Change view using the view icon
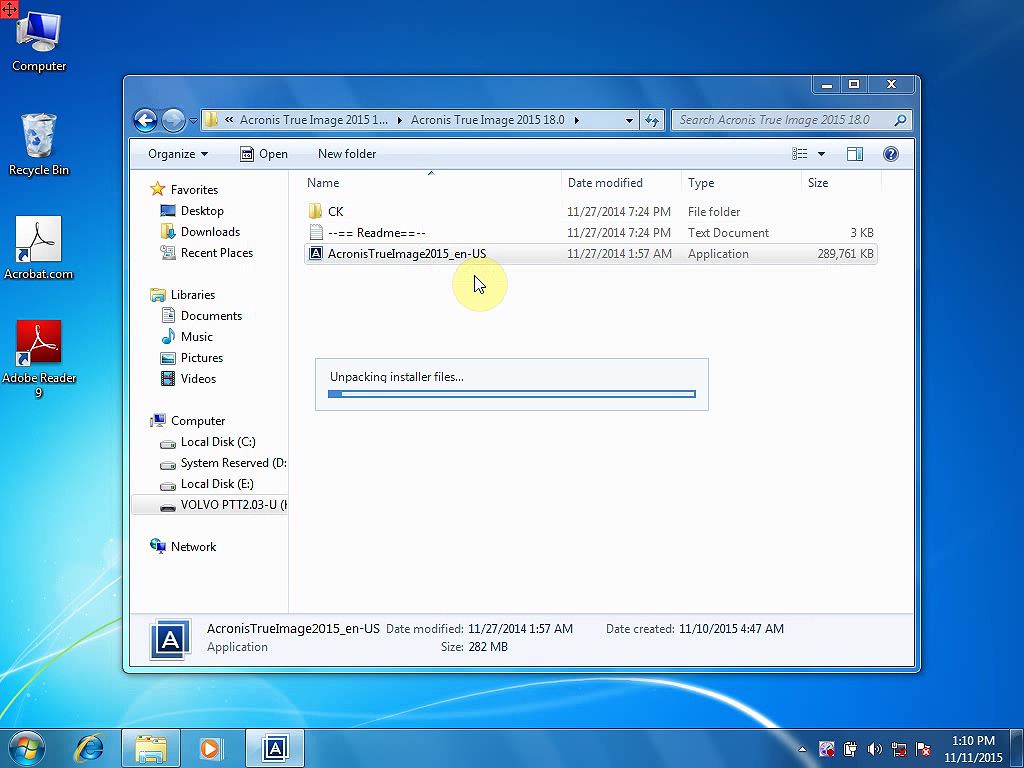This screenshot has width=1024, height=768. pyautogui.click(x=800, y=154)
